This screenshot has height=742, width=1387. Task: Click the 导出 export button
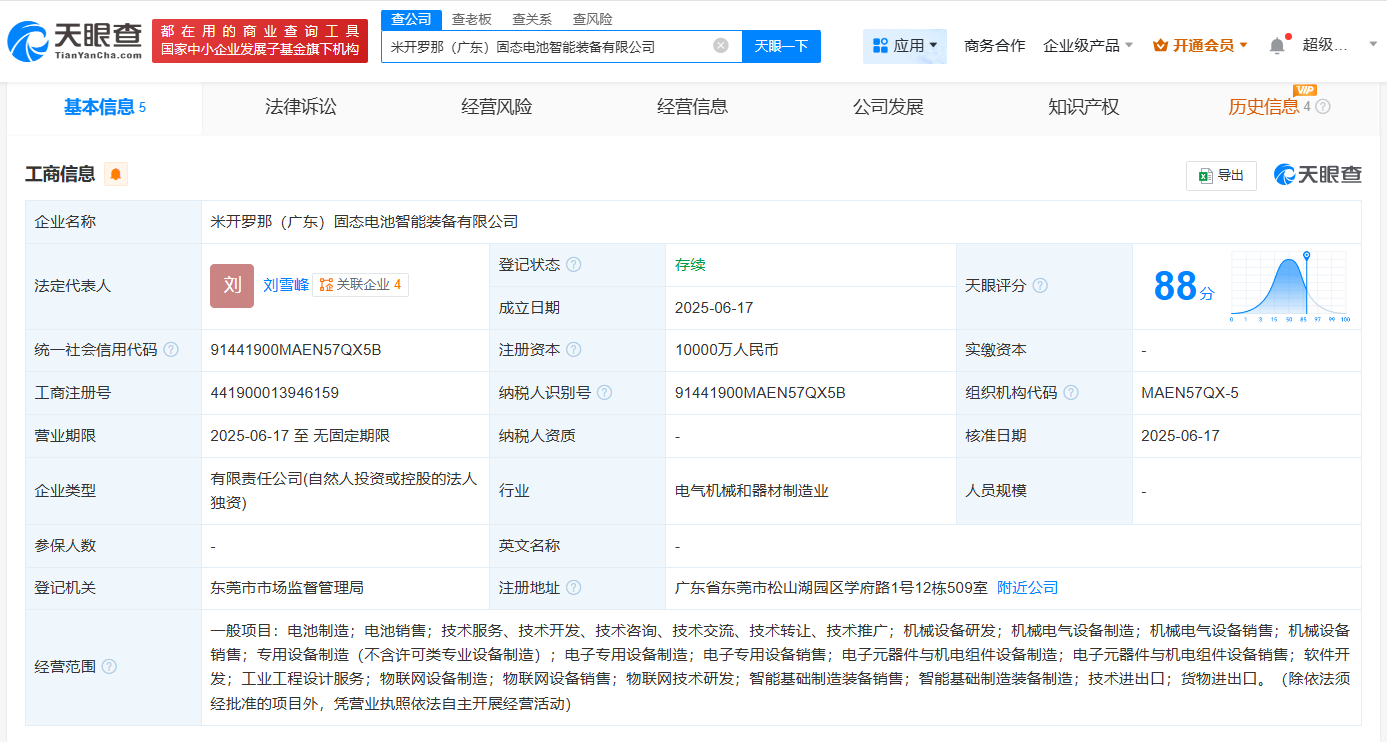click(1221, 175)
